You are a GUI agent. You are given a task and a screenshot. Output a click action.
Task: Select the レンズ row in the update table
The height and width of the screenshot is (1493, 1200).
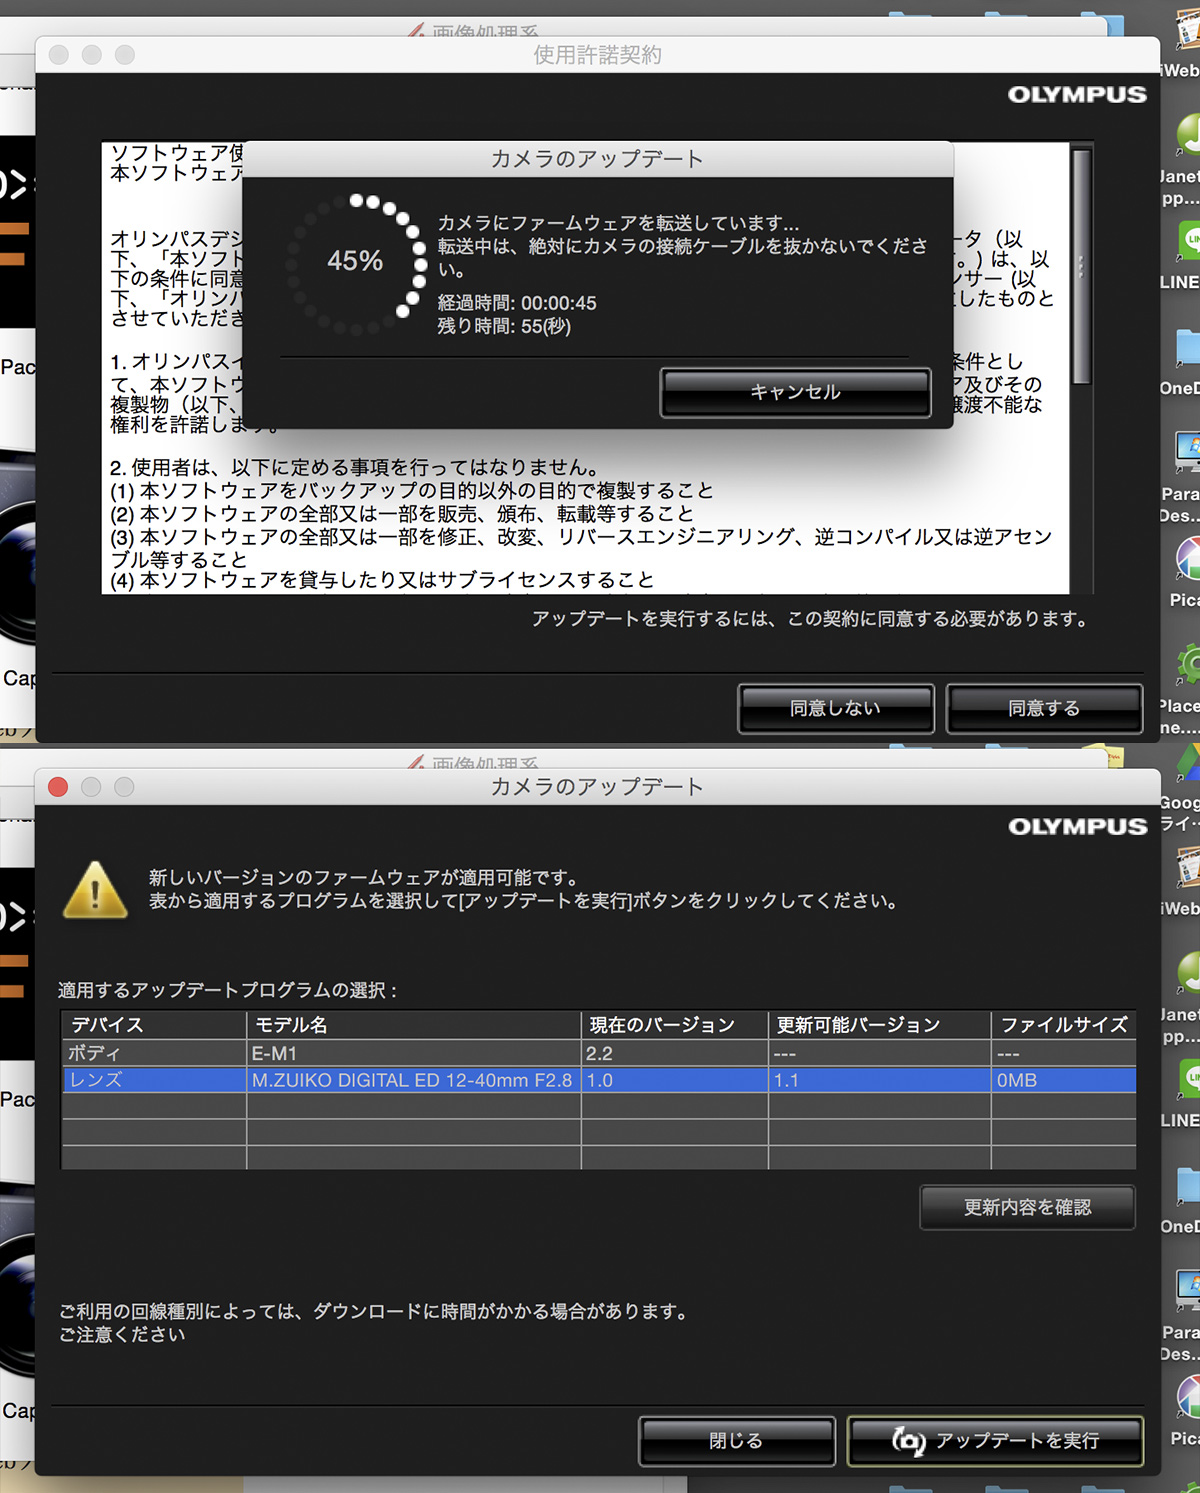pos(598,1080)
